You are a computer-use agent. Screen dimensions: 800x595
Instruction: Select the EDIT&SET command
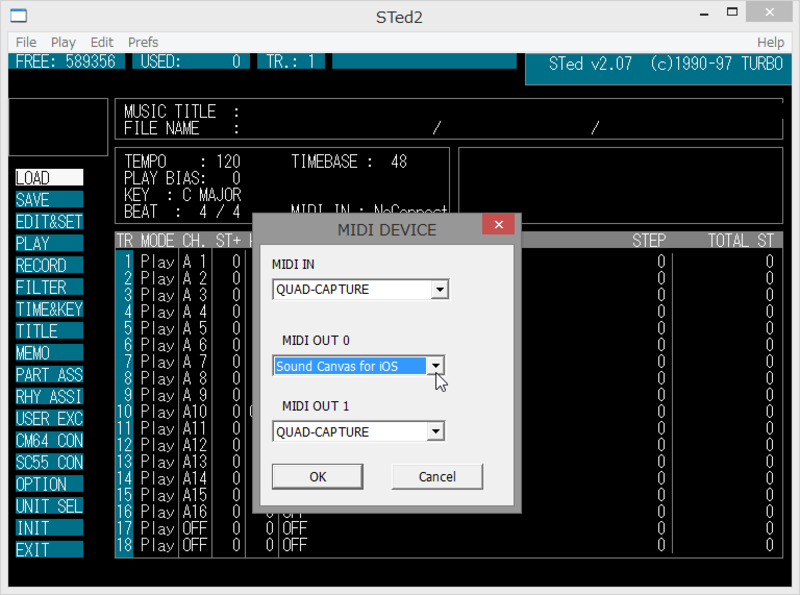pos(49,221)
